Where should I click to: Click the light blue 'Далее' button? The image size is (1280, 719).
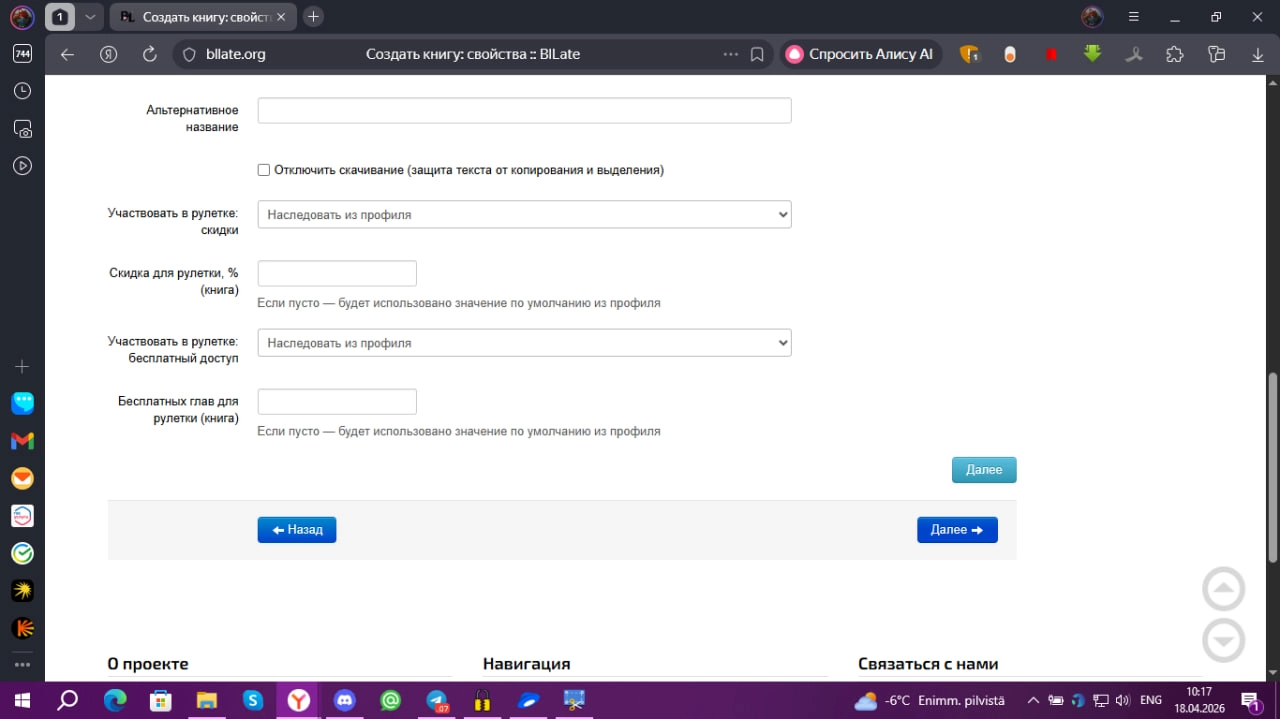[984, 470]
